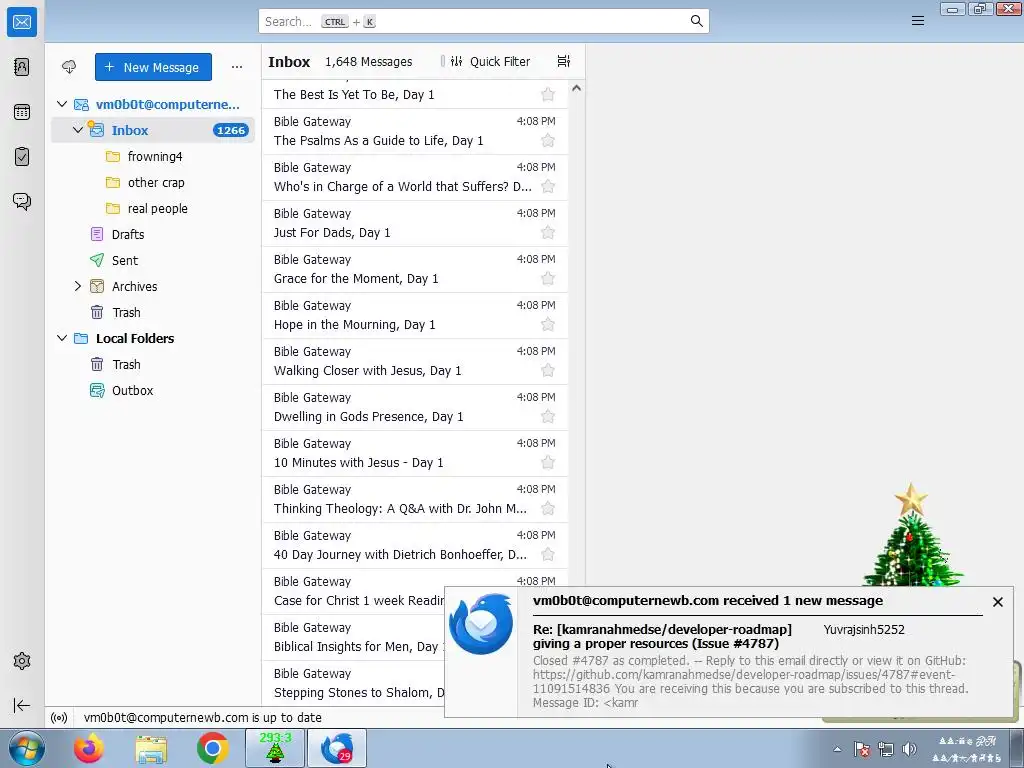The image size is (1024, 768).
Task: Toggle the Quick Filter button
Action: coord(490,61)
